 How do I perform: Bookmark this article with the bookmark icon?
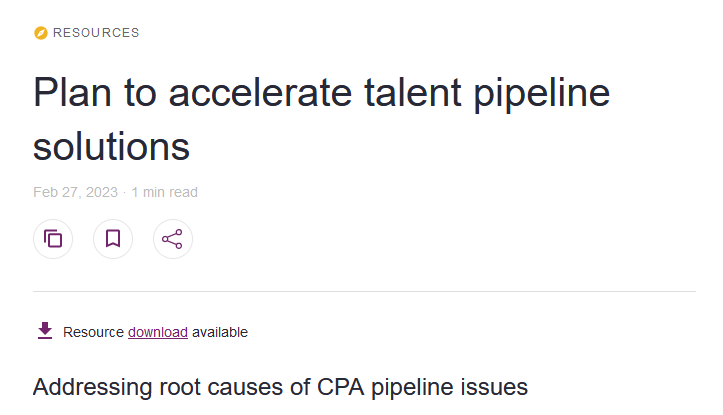(113, 239)
